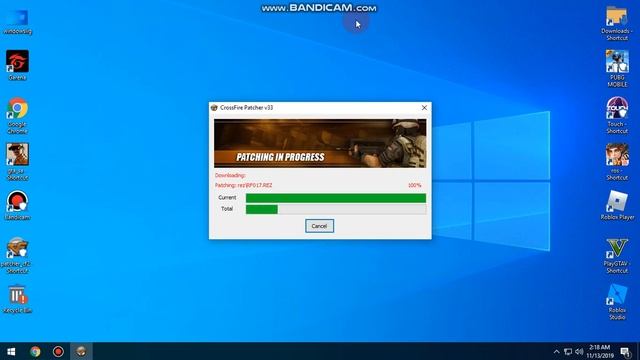
Task: Click the CrossFire Patcher title bar icon
Action: point(214,108)
